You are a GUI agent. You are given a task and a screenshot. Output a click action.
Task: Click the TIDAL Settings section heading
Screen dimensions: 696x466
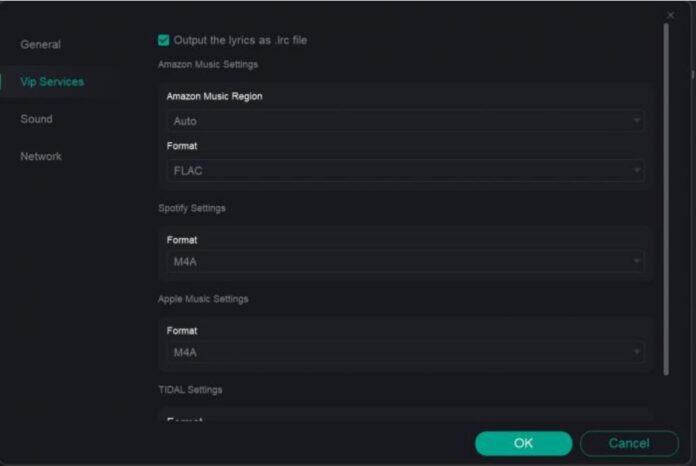190,389
